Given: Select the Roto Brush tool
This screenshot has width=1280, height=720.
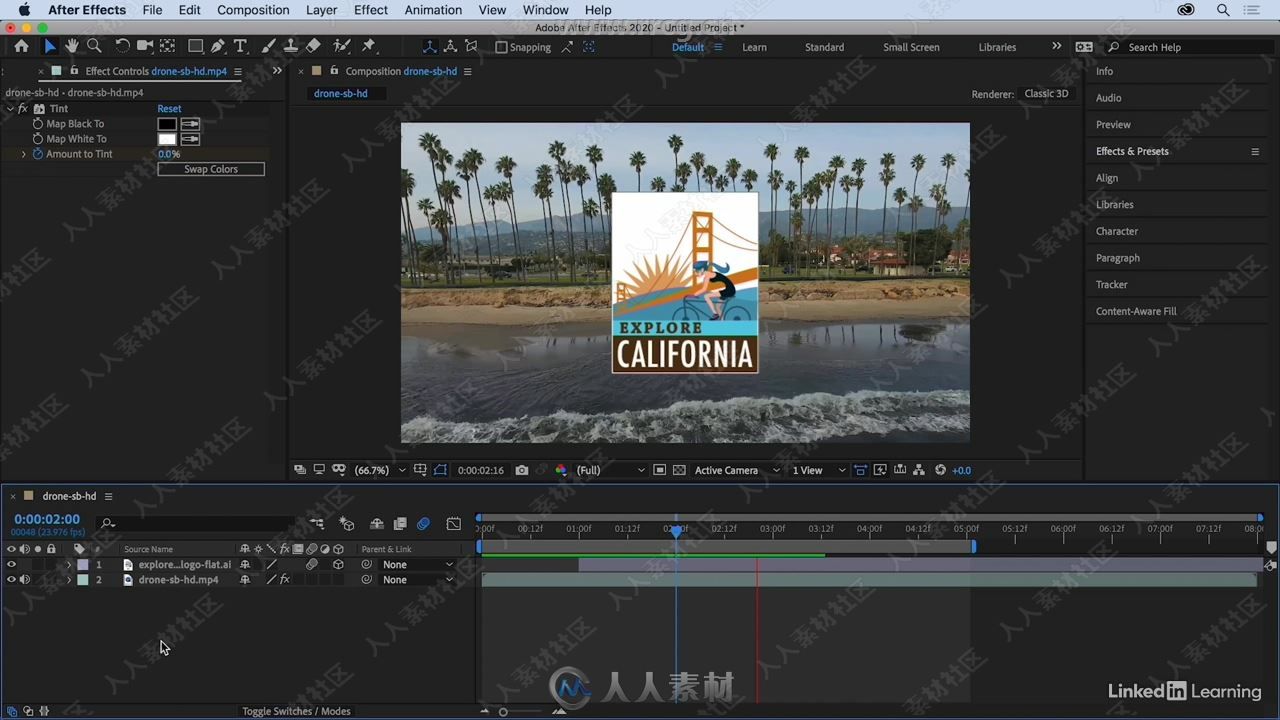Looking at the screenshot, I should coord(341,46).
